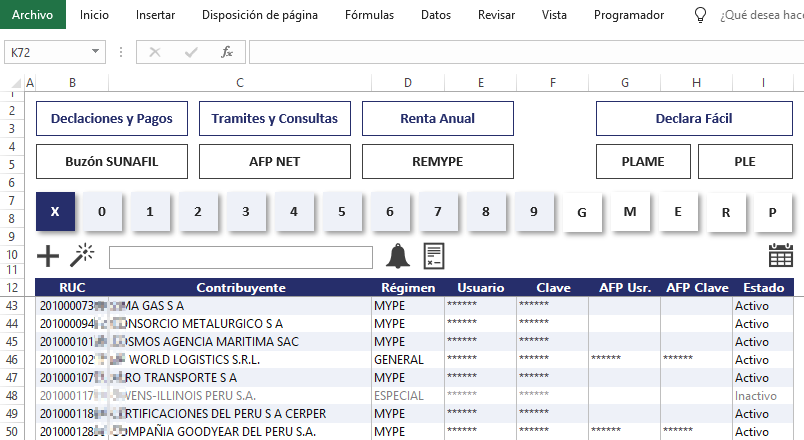This screenshot has height=440, width=804.
Task: Select the ESPECIAL regime cell
Action: click(x=408, y=395)
